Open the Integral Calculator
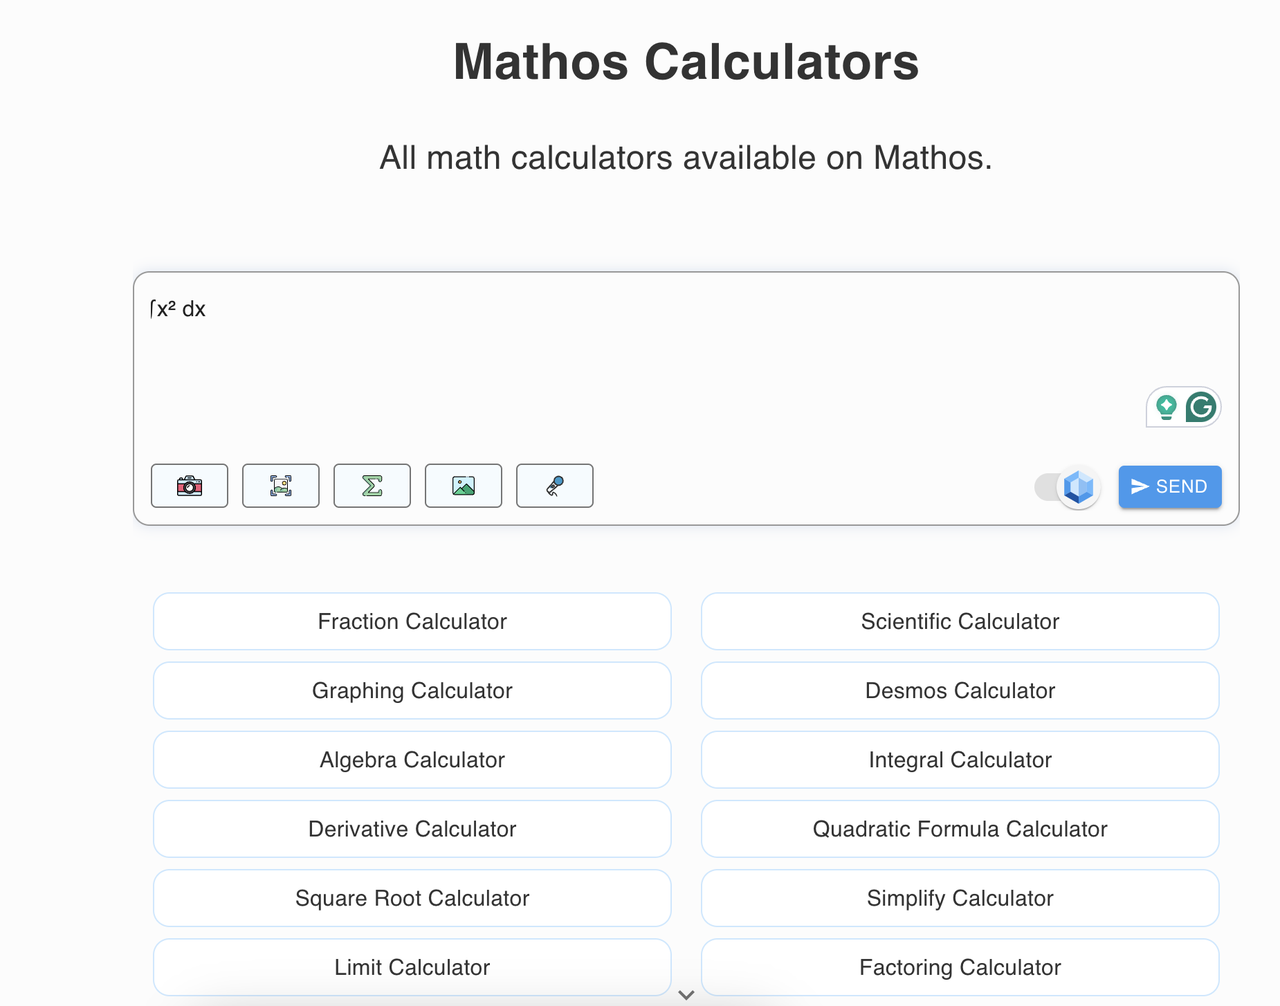Screen dimensions: 1280x1006 (x=960, y=759)
